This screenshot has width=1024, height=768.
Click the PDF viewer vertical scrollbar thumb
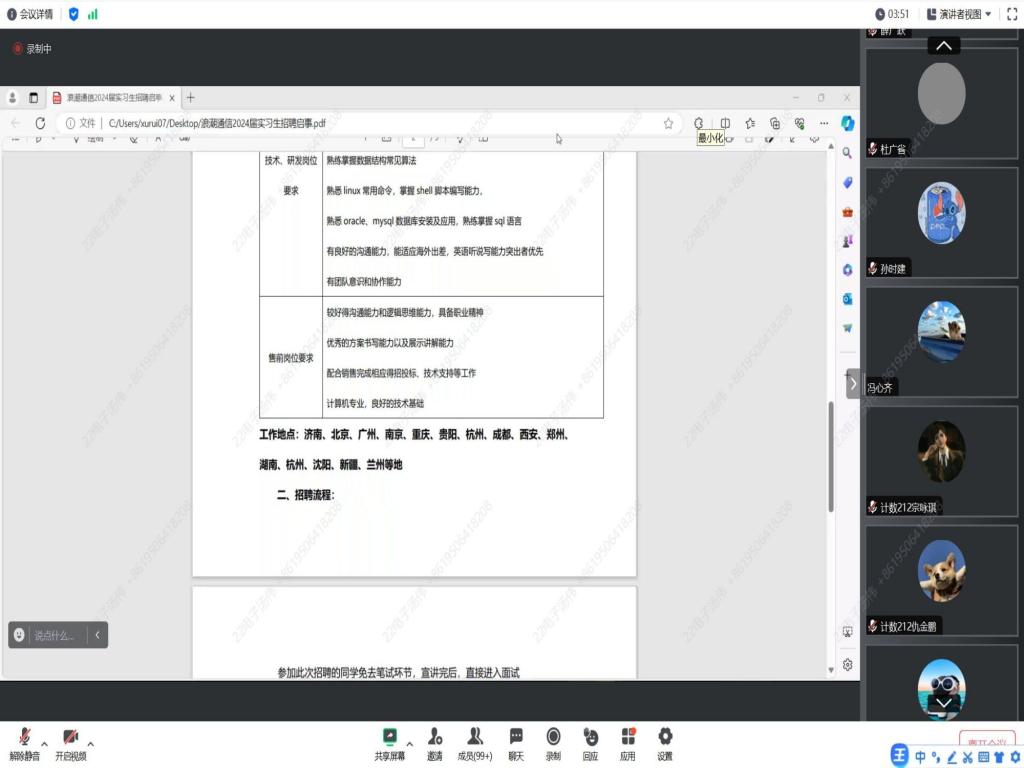coord(831,456)
